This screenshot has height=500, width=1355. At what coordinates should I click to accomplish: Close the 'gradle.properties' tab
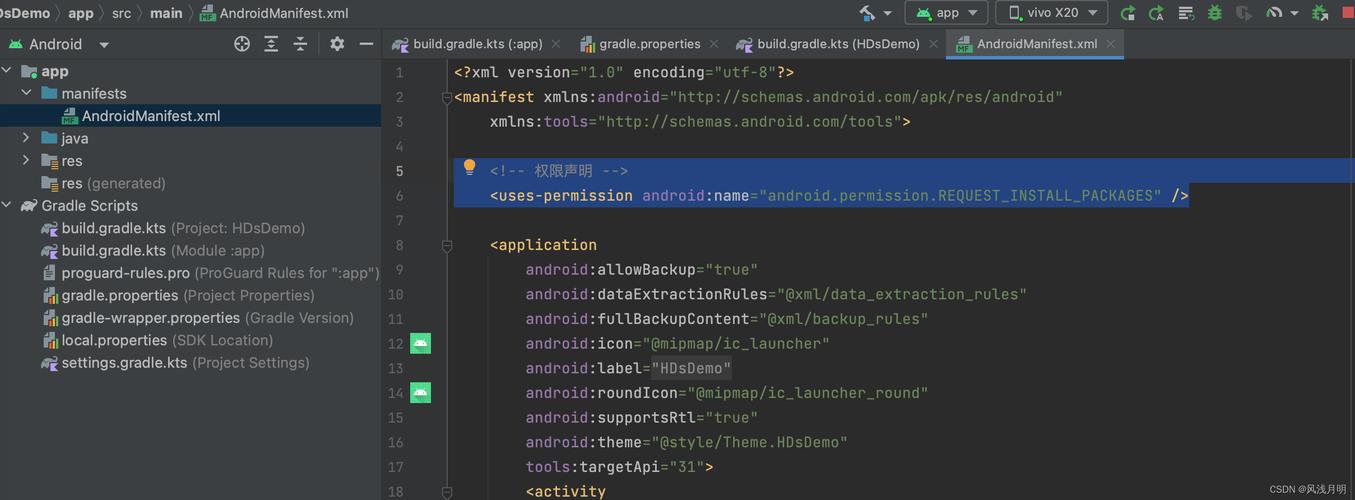pyautogui.click(x=714, y=44)
